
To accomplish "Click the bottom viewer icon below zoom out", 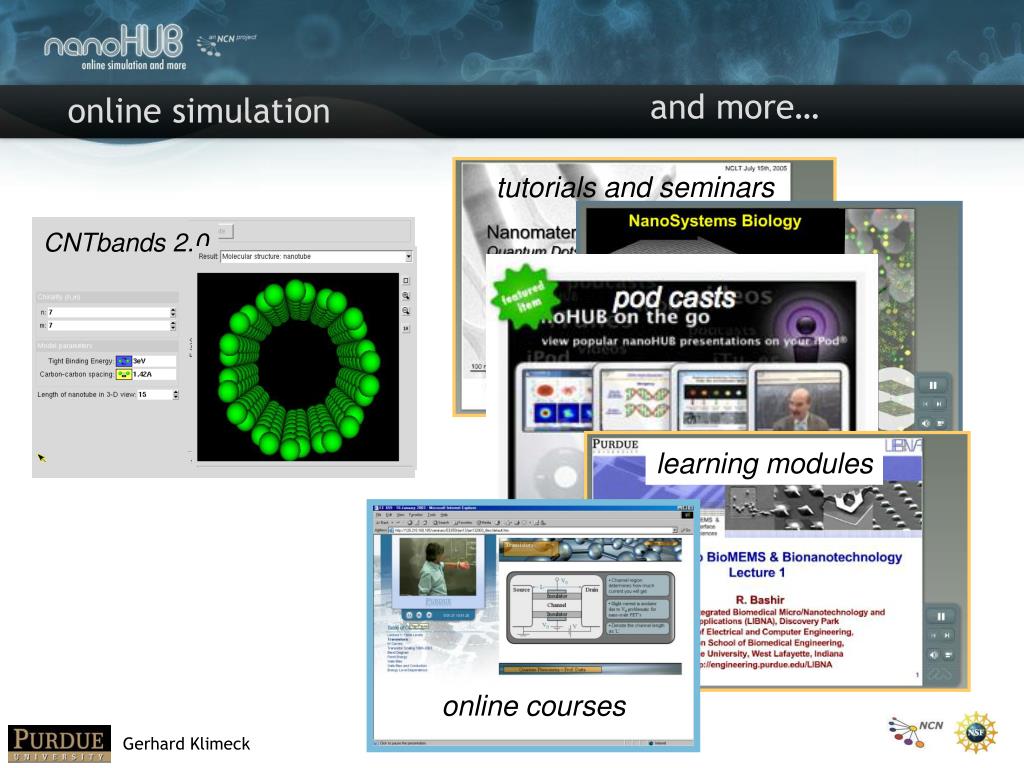I will coord(406,328).
